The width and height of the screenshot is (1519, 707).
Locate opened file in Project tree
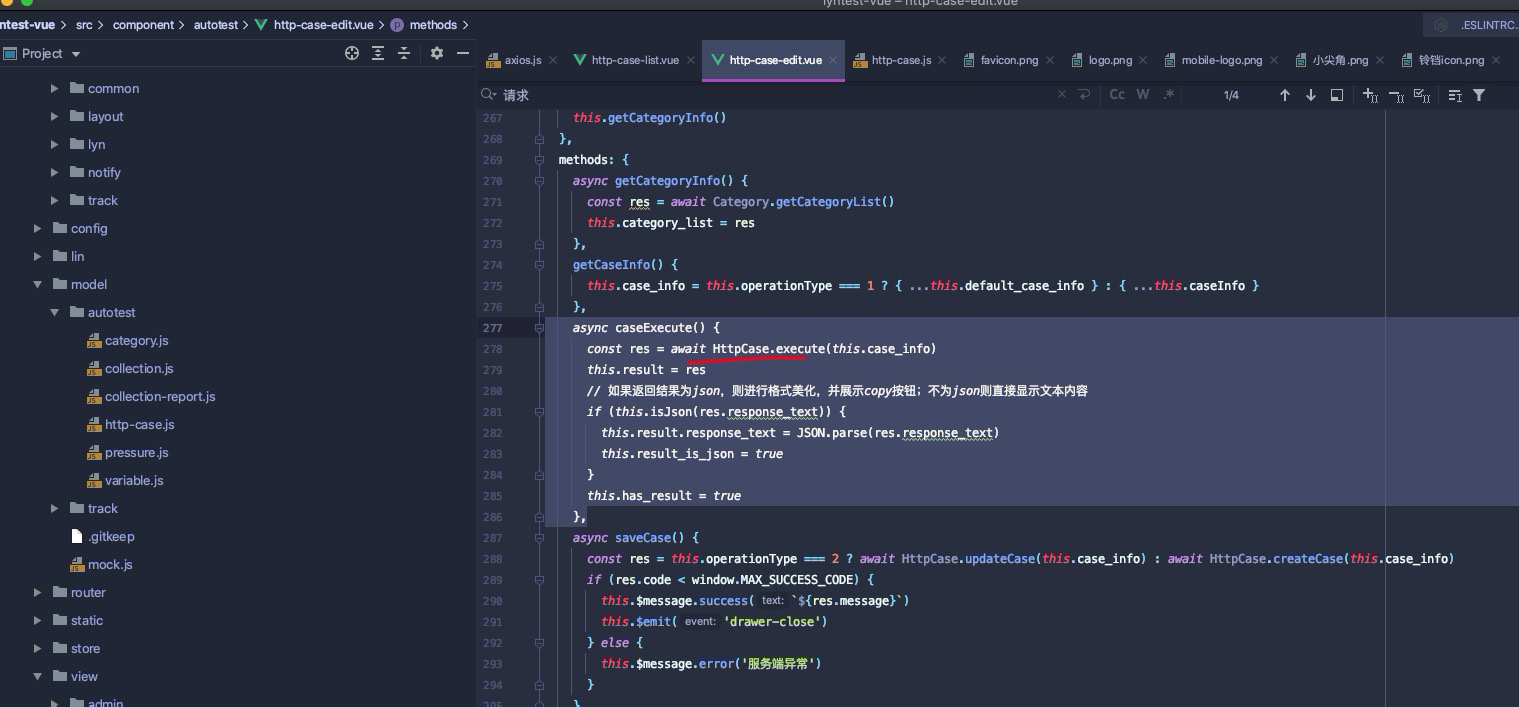pos(352,53)
